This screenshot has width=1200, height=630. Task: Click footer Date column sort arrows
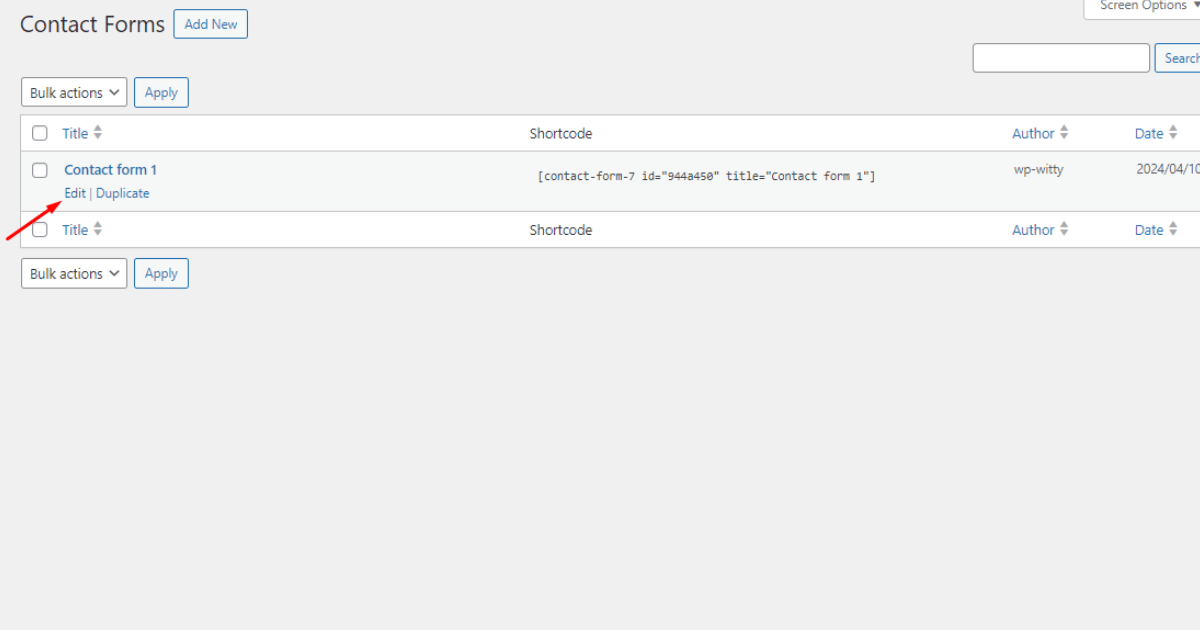(1173, 229)
